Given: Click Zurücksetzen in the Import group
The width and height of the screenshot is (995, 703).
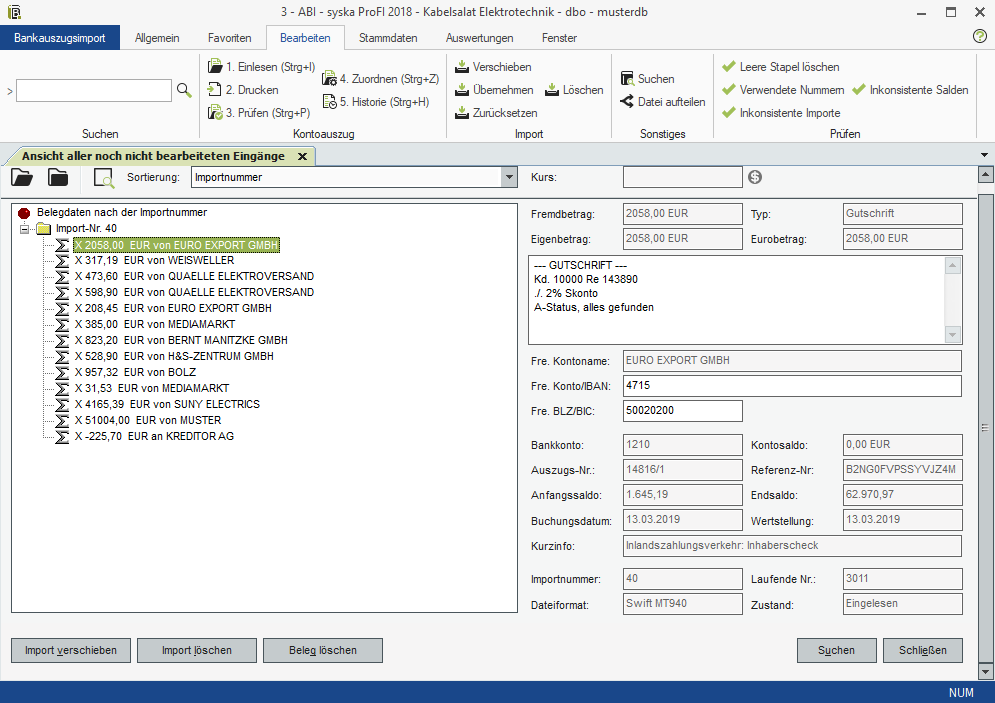Looking at the screenshot, I should [496, 112].
